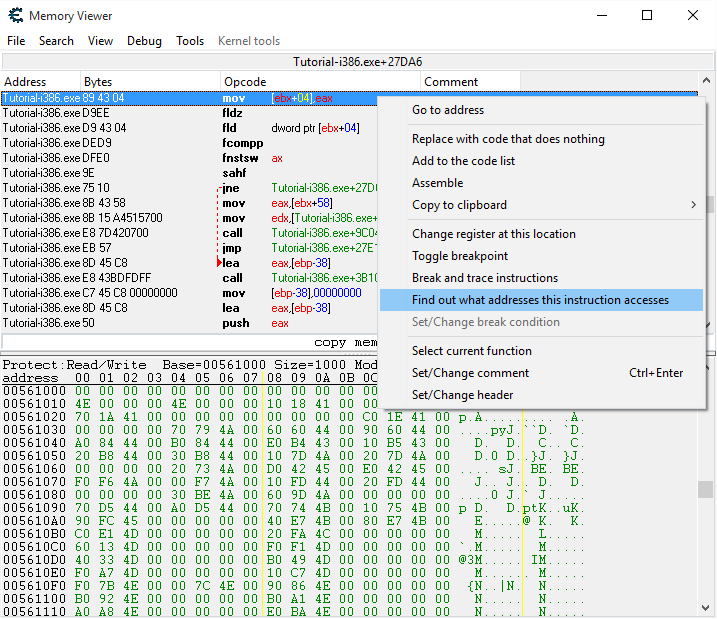Expand the 'Copy to clipboard' submenu
Viewport: 717px width, 619px height.
pos(459,205)
